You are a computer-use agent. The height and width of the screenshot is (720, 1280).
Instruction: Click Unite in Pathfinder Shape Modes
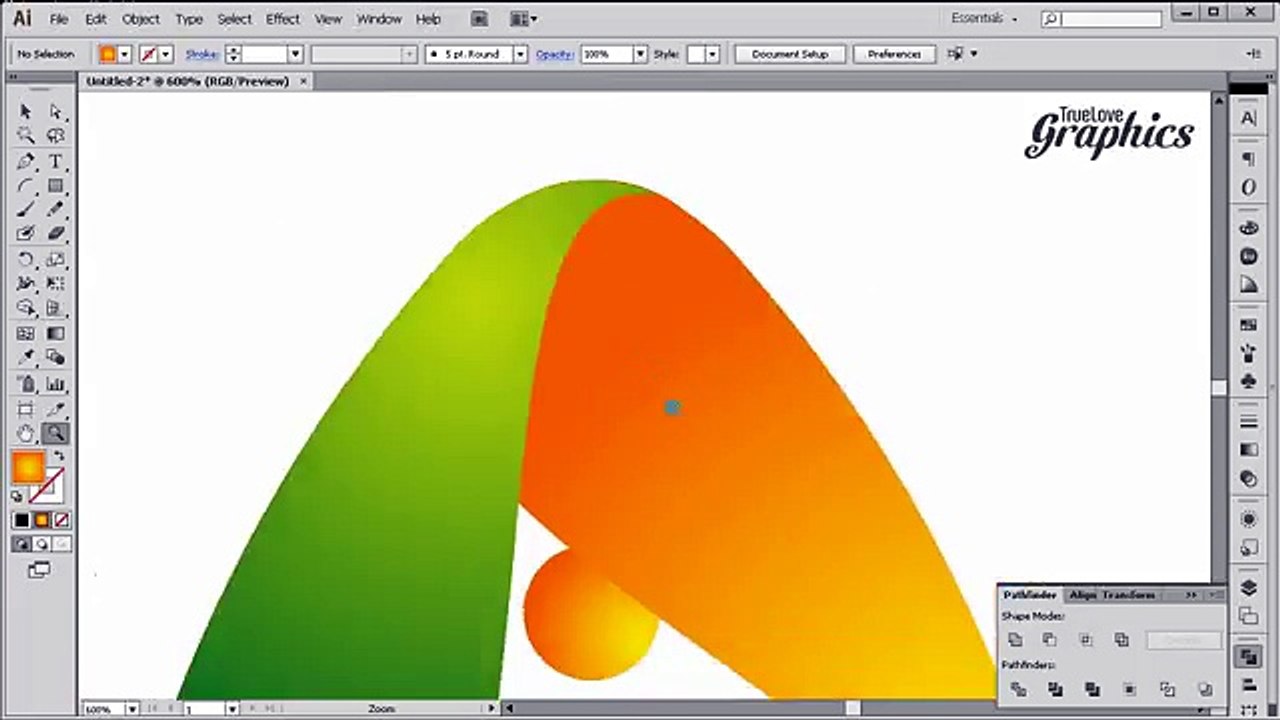[1016, 640]
